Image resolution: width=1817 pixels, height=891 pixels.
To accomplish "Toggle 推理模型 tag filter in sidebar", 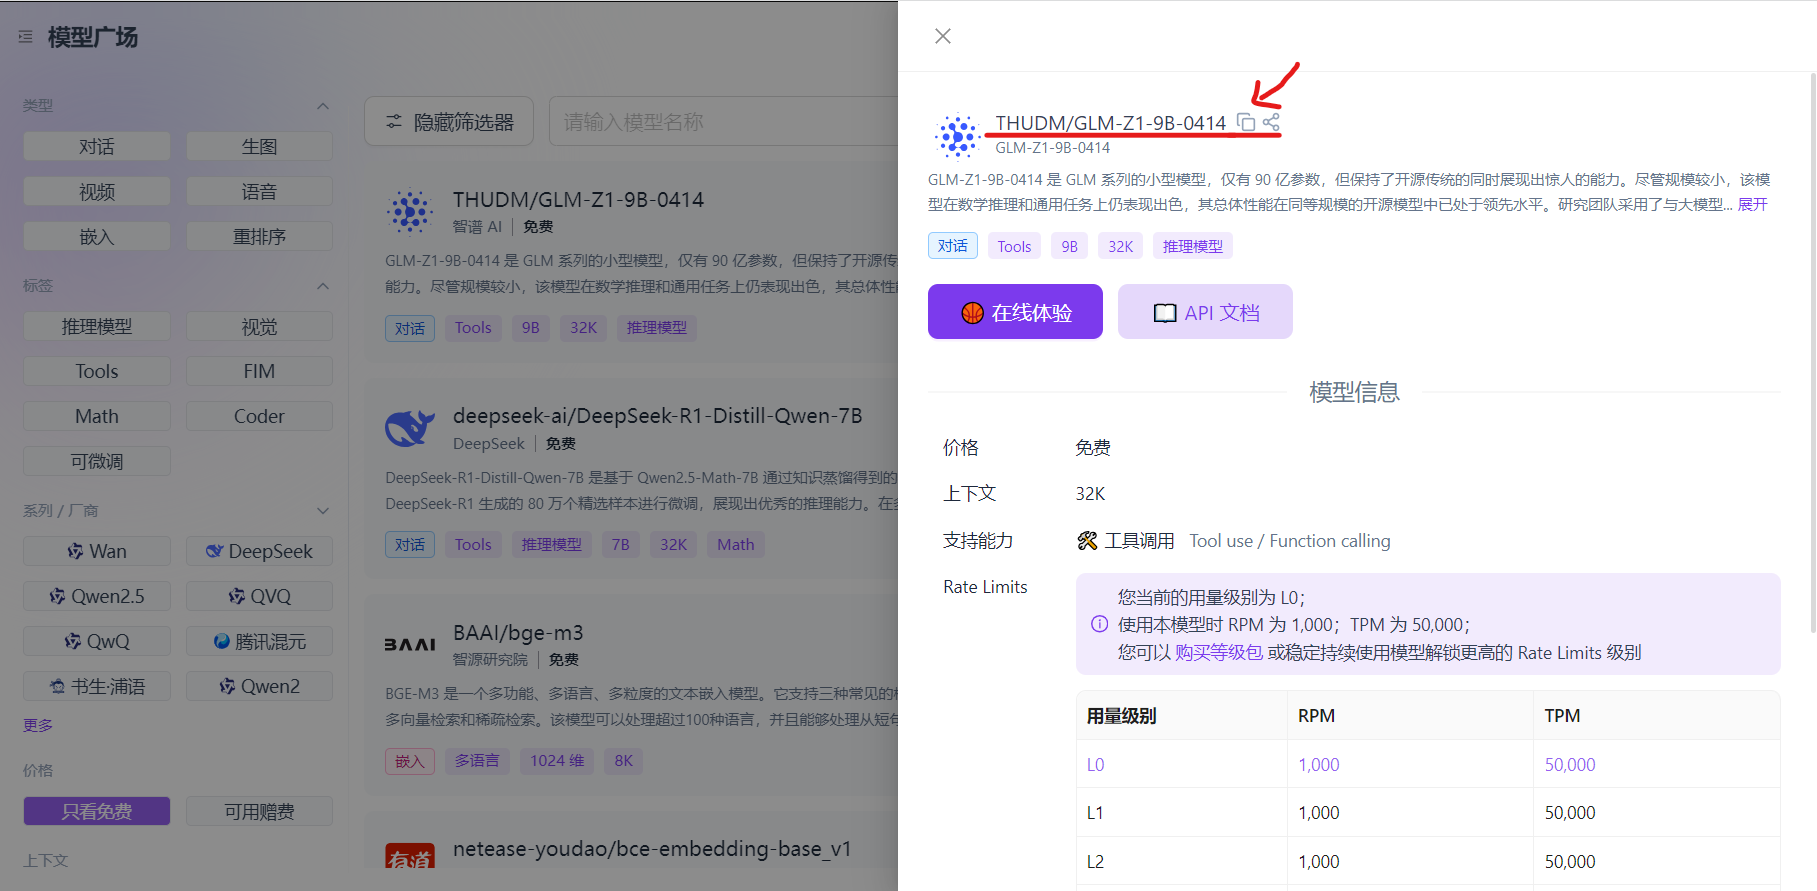I will click(x=97, y=326).
